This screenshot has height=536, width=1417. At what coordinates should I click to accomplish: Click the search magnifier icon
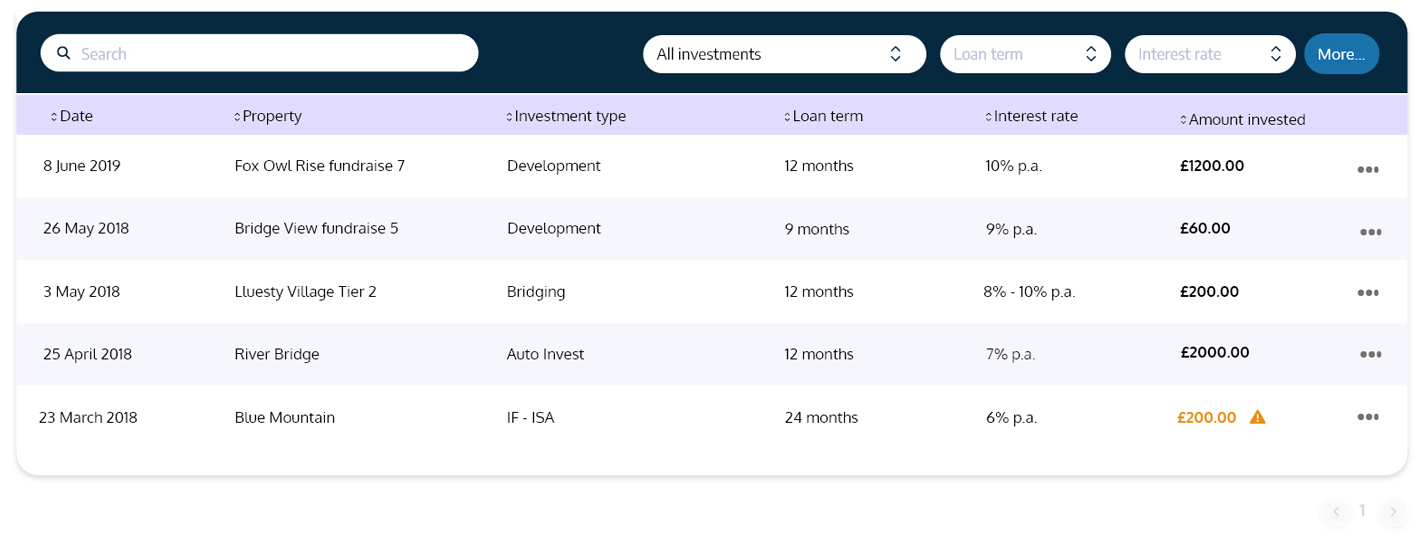tap(63, 53)
